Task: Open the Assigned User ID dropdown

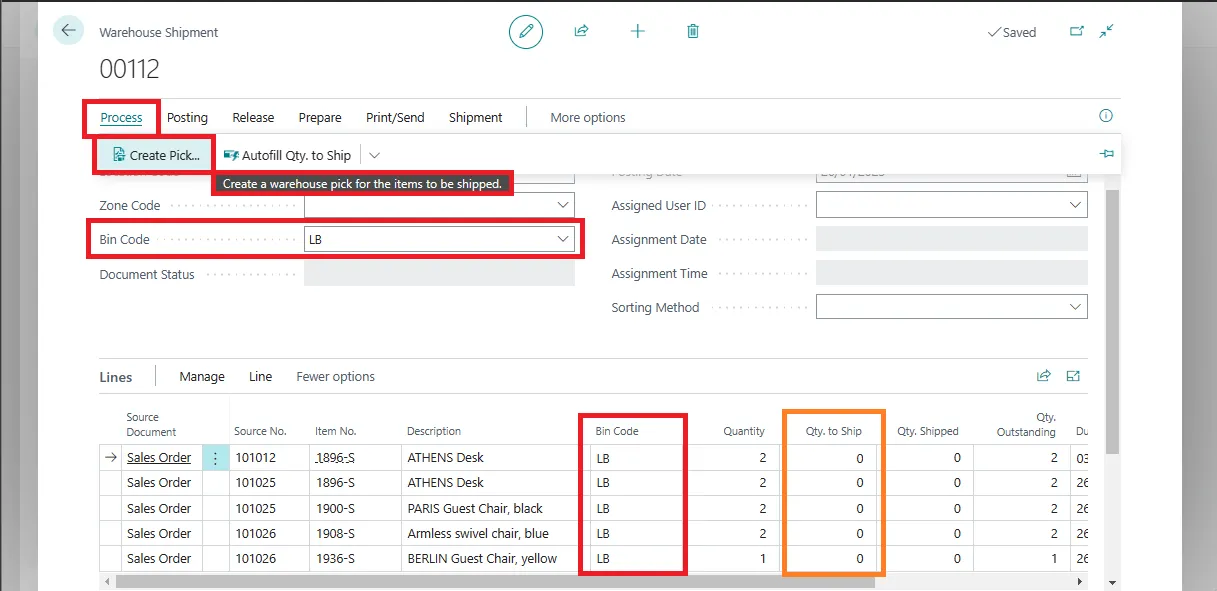Action: click(x=1076, y=205)
